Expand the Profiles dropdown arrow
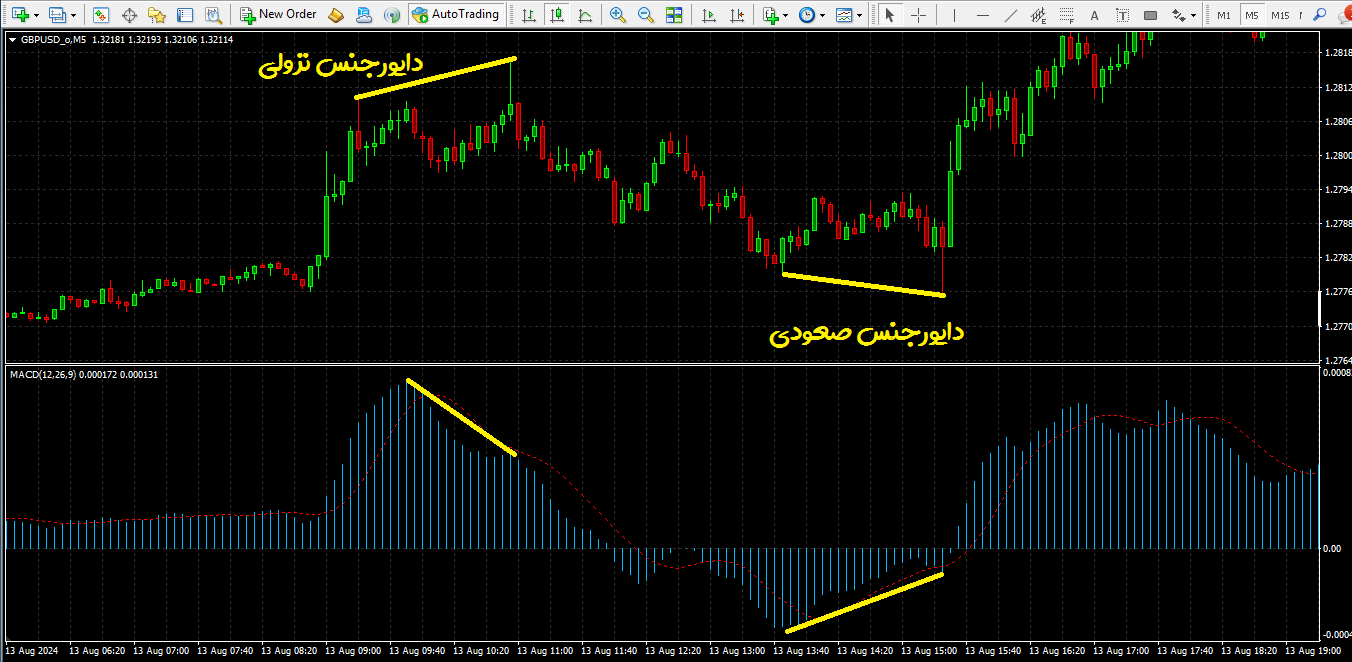1352x662 pixels. pos(73,15)
